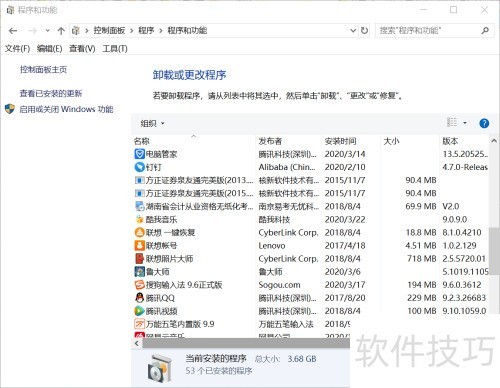
Task: Click the Sogou.com publisher cell
Action: coord(279,285)
